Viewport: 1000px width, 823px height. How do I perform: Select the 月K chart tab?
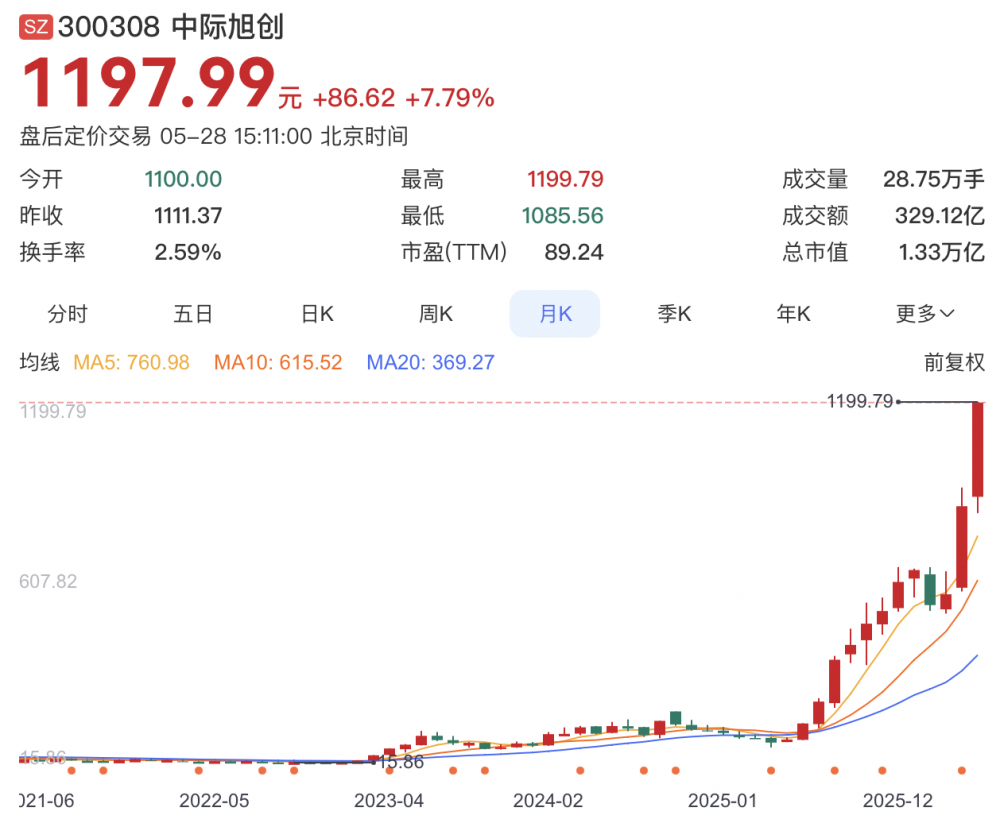555,314
